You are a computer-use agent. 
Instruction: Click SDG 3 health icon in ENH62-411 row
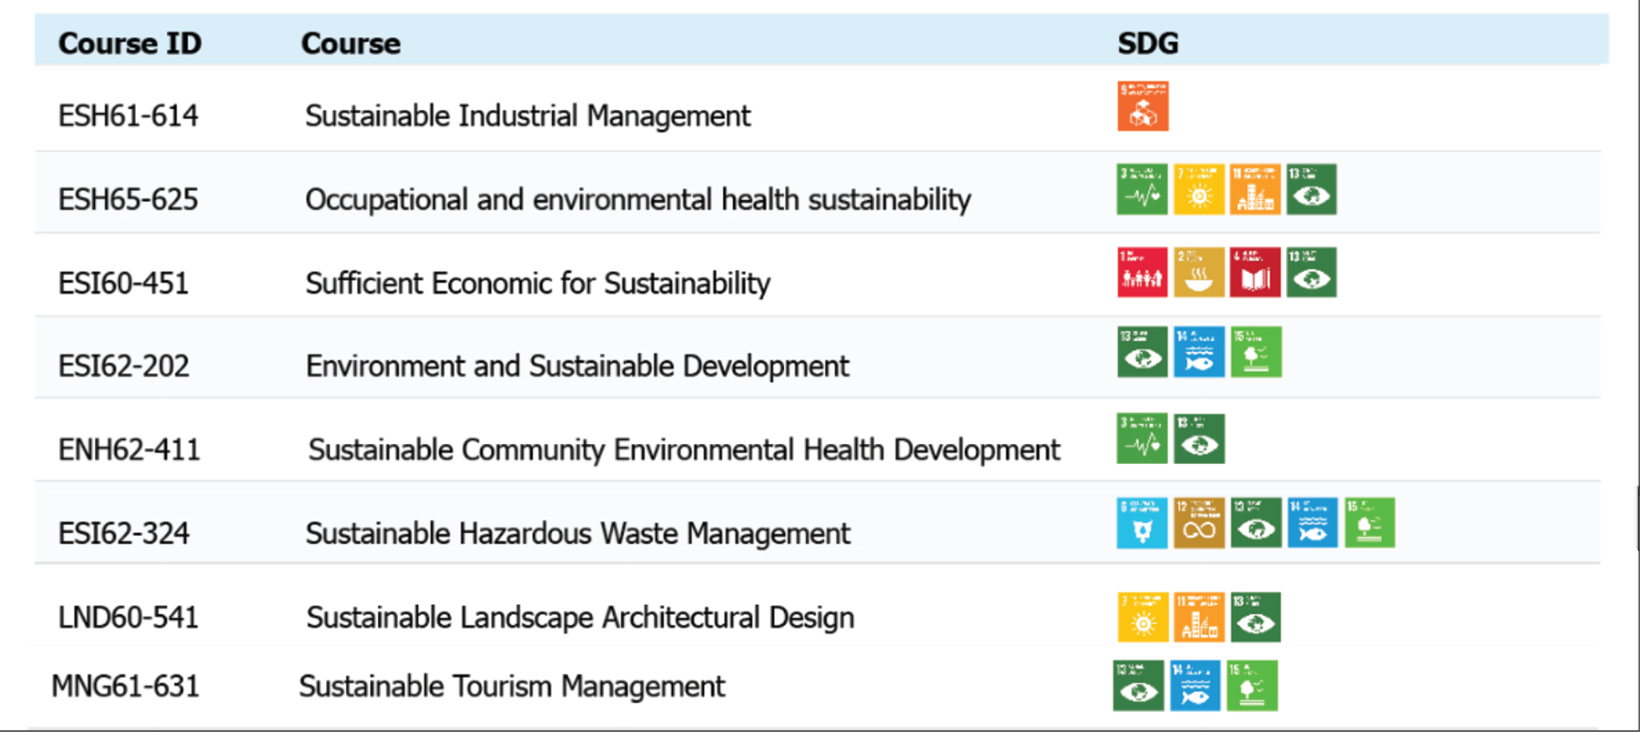(x=1142, y=439)
